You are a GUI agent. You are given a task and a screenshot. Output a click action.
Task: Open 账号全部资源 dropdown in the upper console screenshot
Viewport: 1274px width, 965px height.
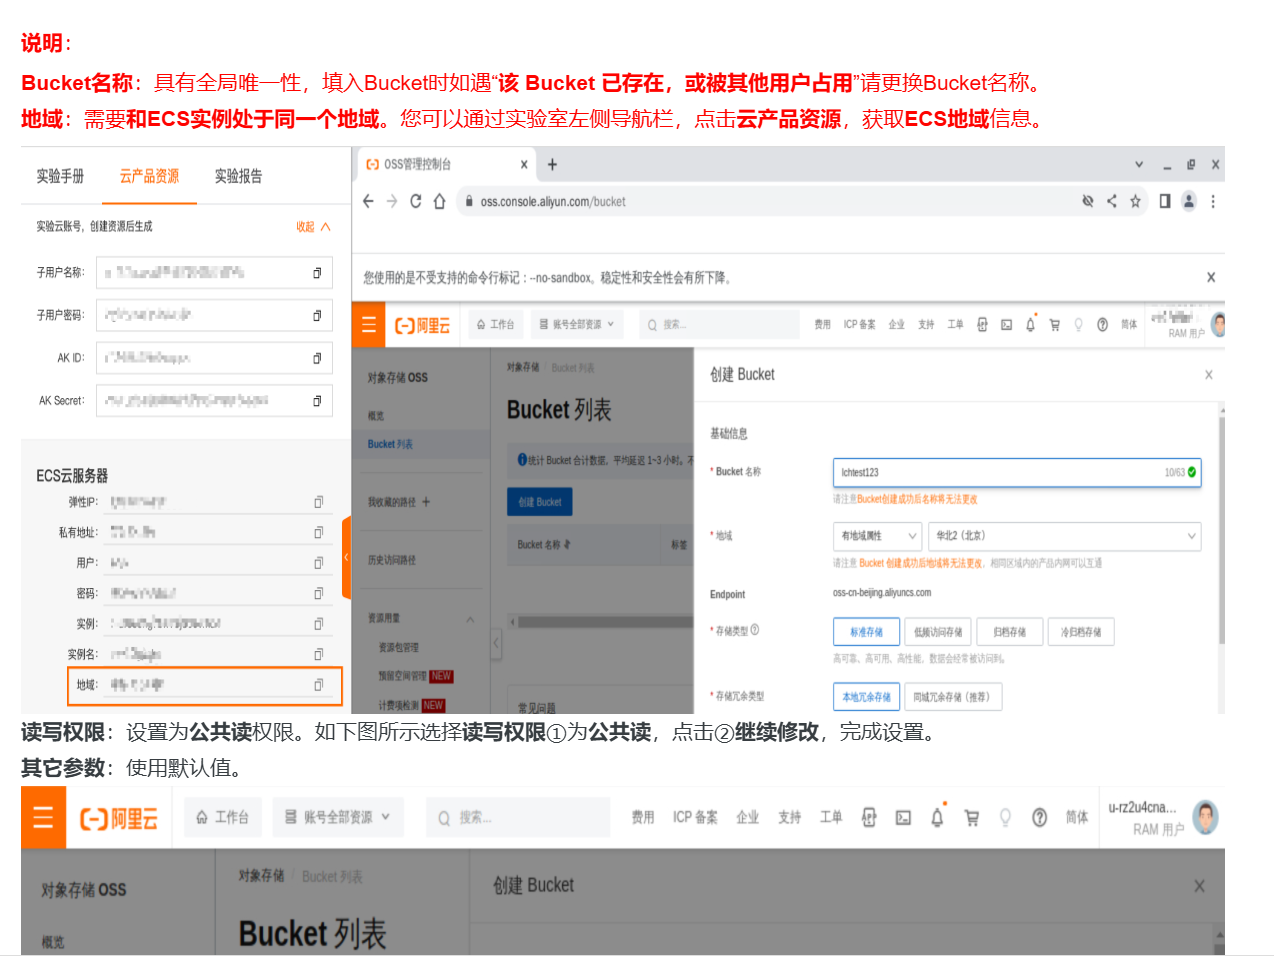[x=577, y=325]
